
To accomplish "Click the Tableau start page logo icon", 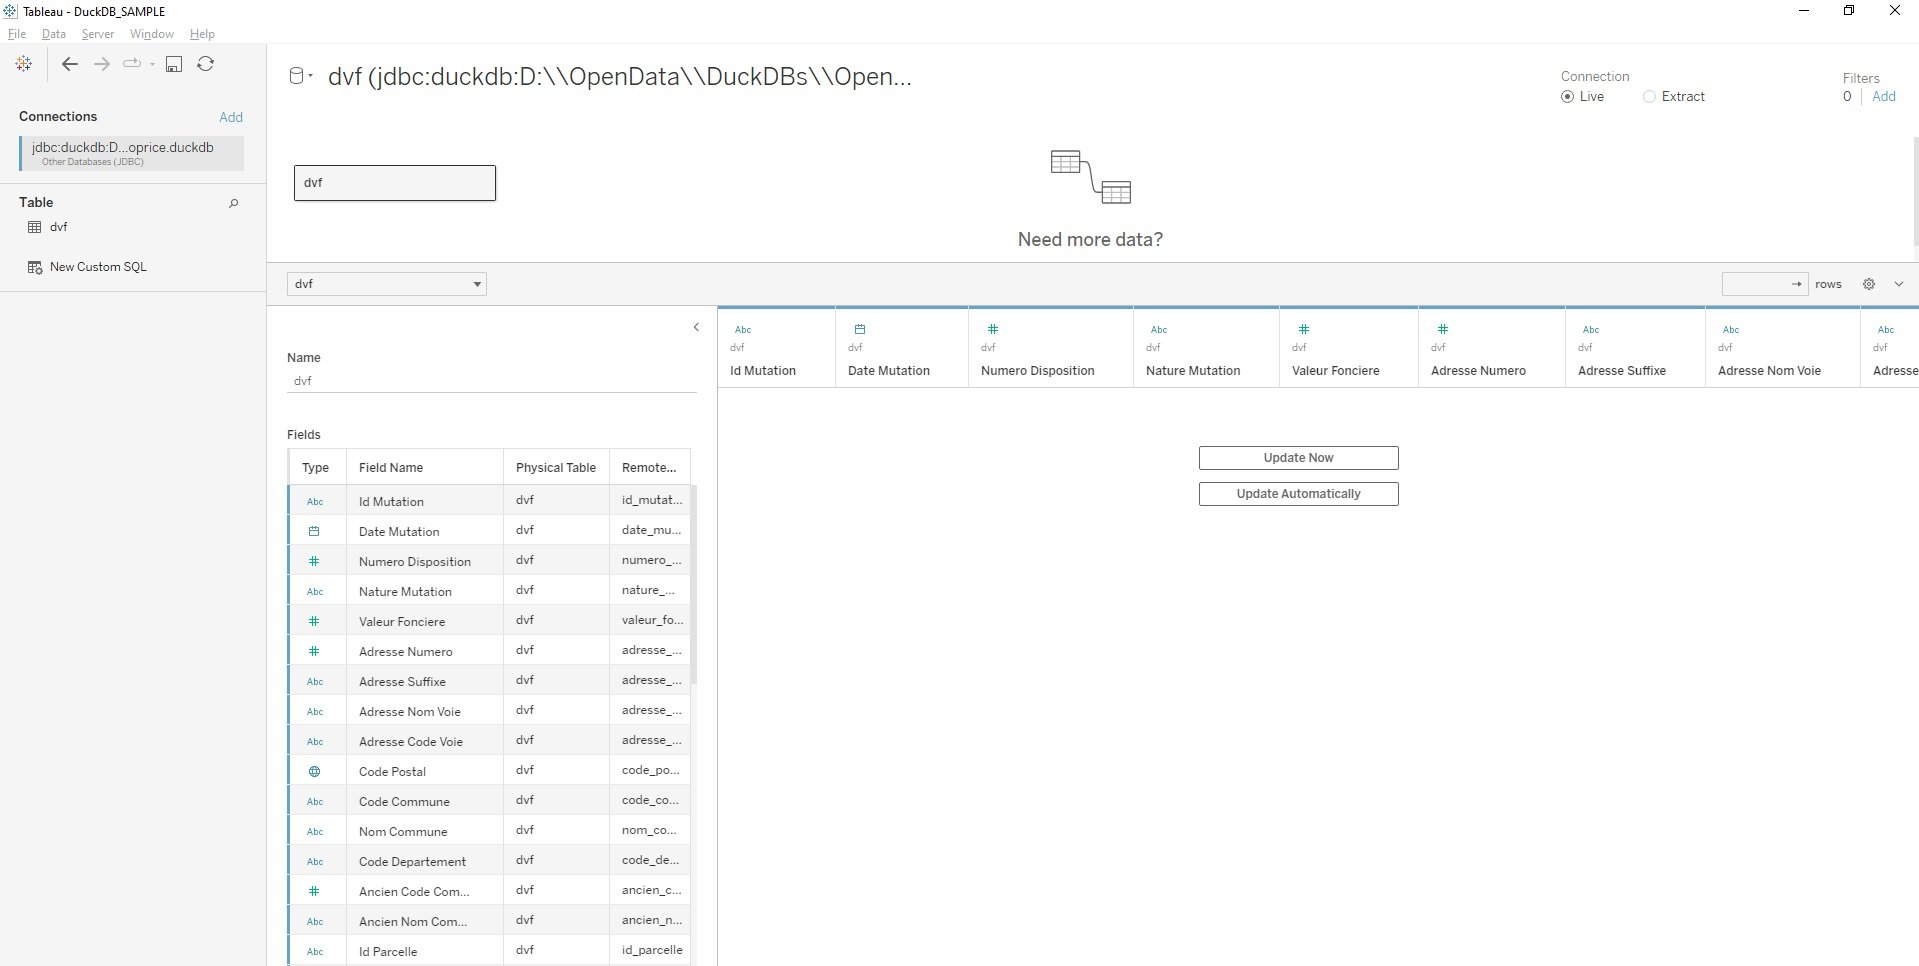I will pos(24,63).
